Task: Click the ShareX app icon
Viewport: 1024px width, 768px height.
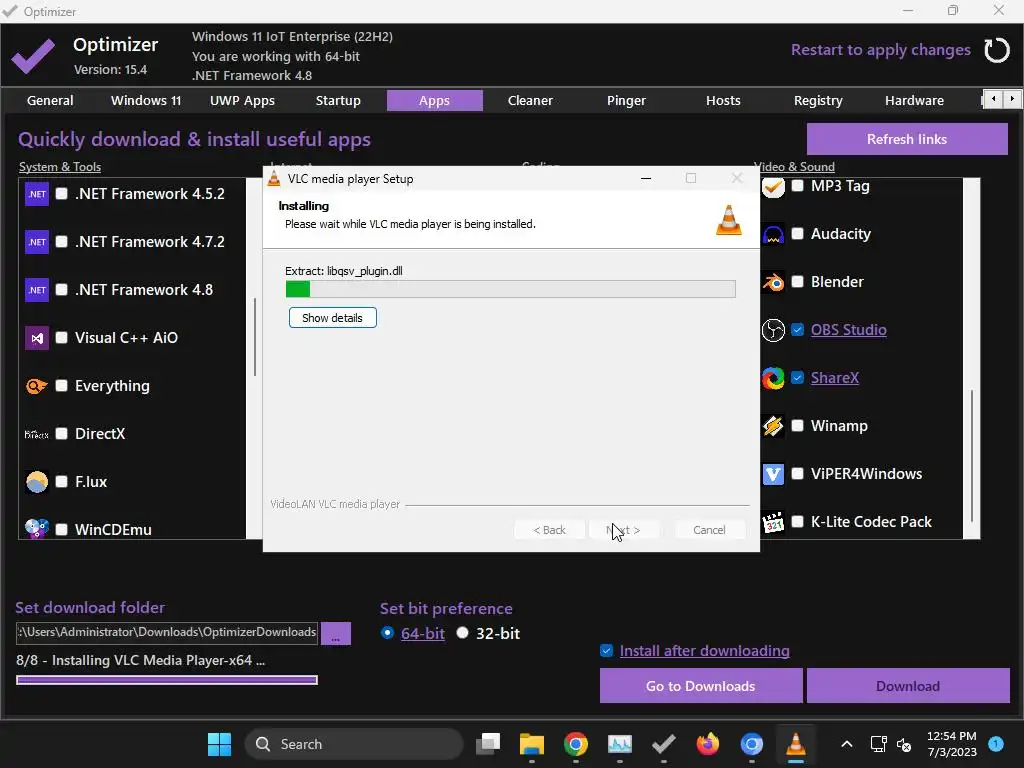Action: [773, 378]
